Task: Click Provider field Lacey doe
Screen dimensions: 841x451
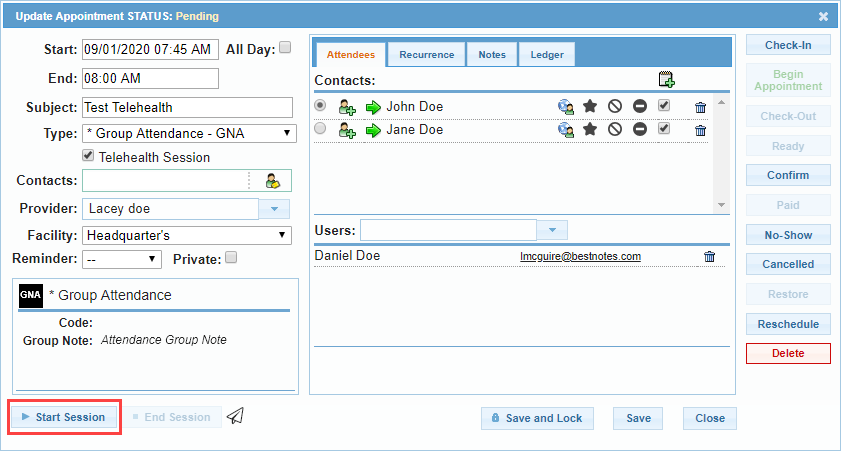Action: [x=171, y=209]
